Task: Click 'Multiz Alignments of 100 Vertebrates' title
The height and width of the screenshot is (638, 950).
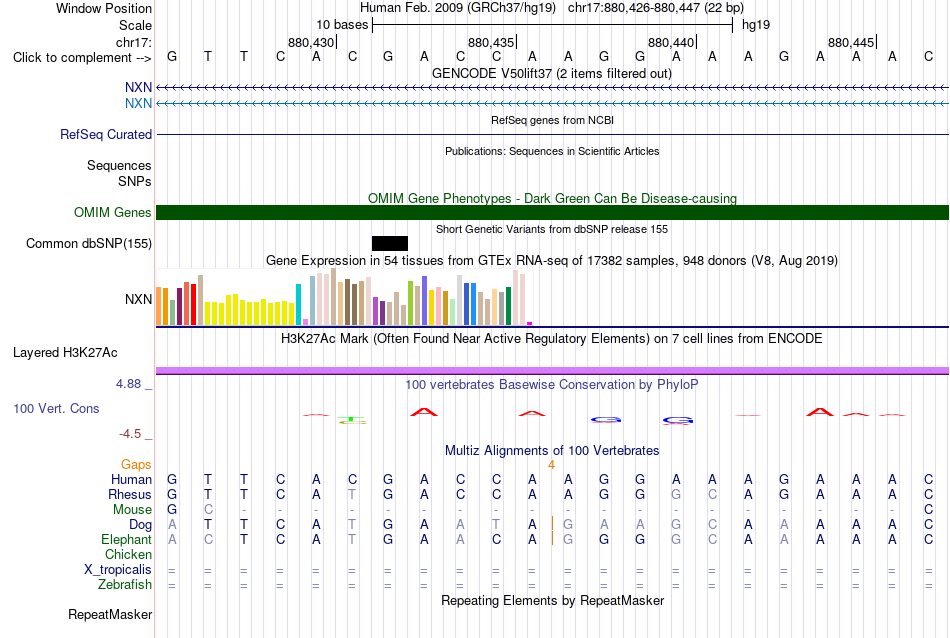Action: (552, 450)
